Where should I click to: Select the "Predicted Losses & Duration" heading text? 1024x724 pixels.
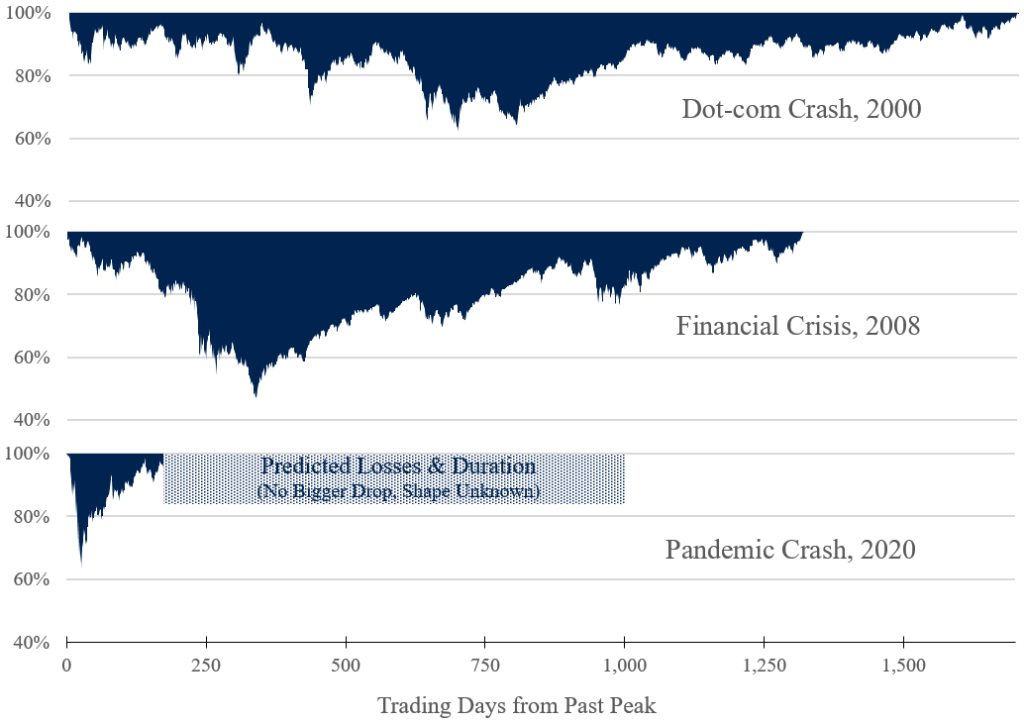tap(398, 467)
